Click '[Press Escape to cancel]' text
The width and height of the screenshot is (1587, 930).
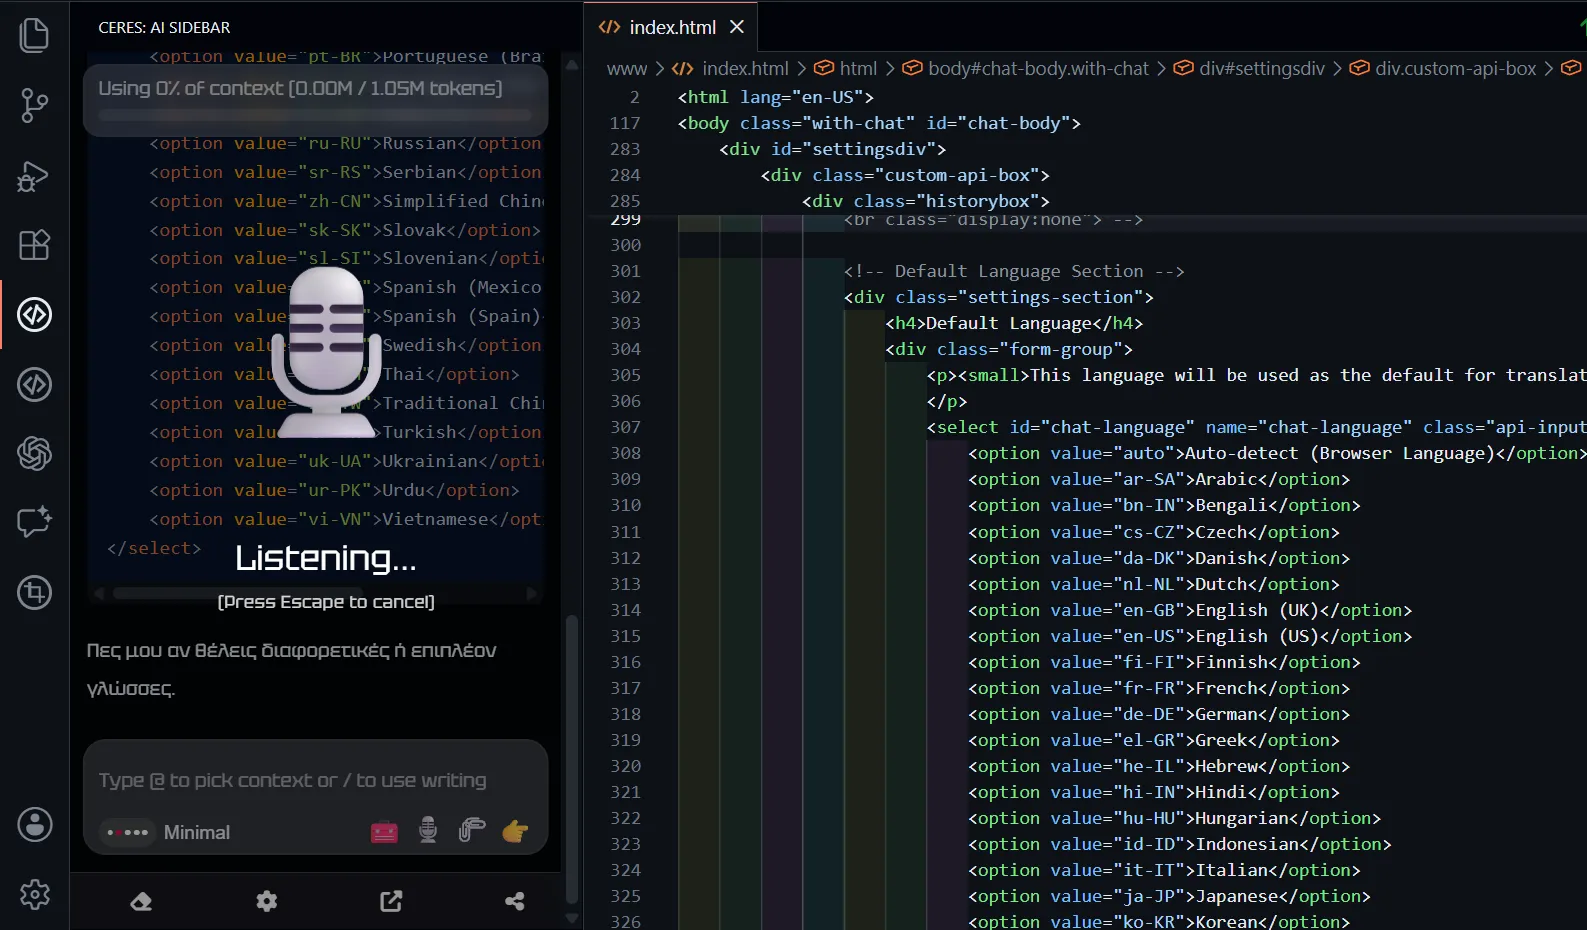[326, 602]
